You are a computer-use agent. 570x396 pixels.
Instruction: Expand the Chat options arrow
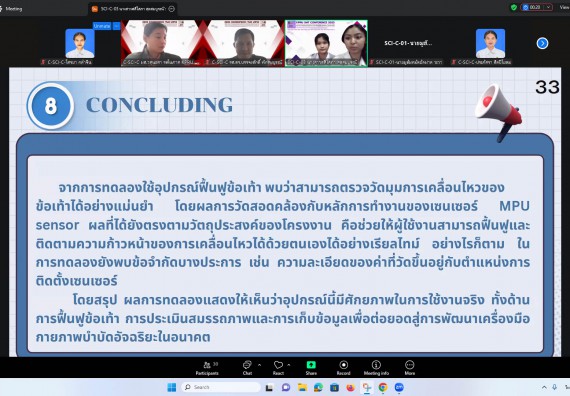260,365
